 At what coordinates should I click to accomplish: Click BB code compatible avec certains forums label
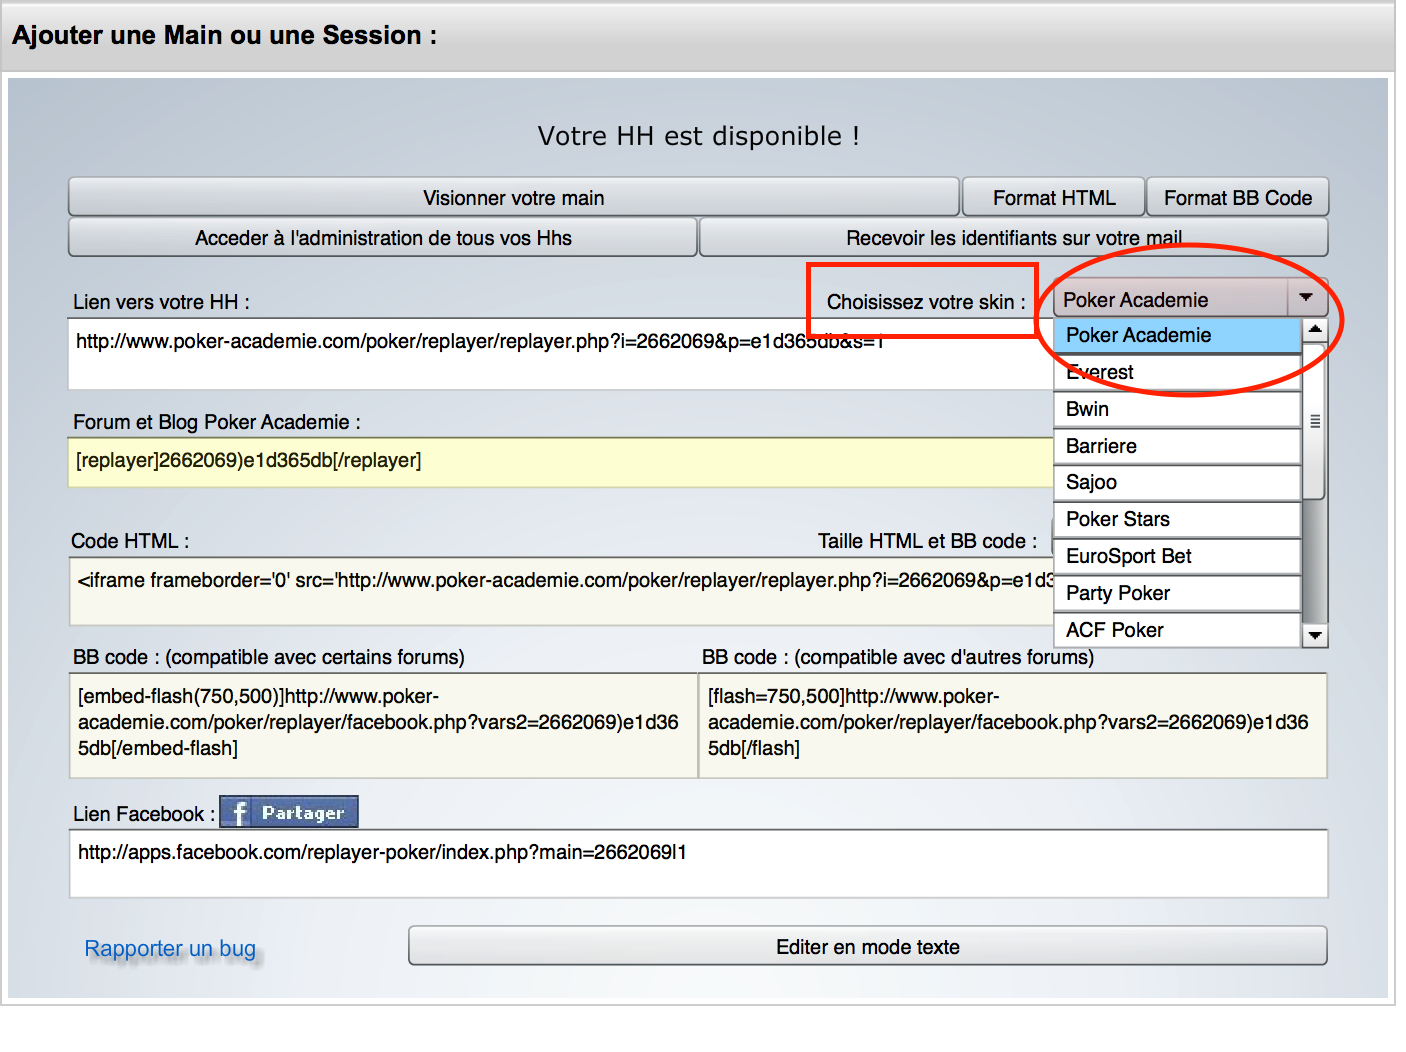(269, 657)
